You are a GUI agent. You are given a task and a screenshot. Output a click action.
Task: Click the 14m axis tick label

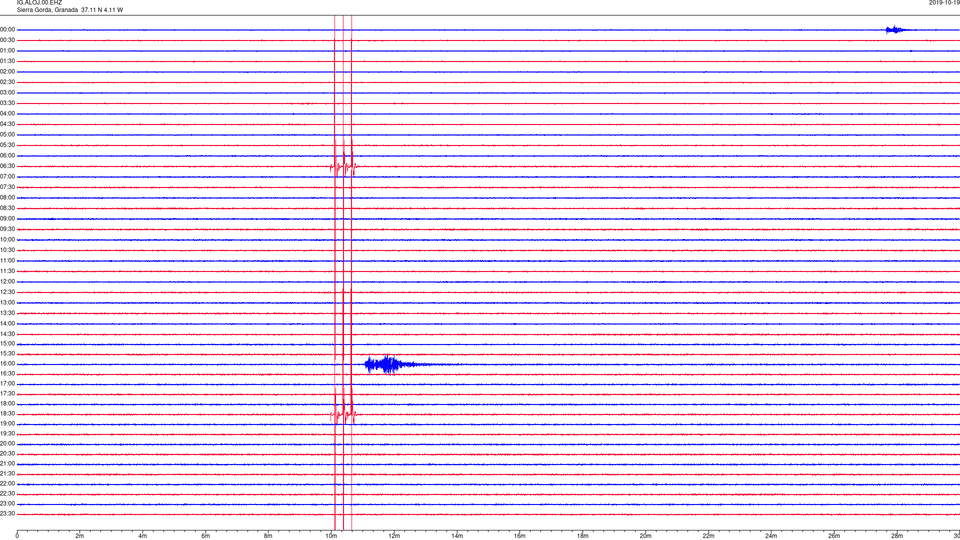pos(457,536)
